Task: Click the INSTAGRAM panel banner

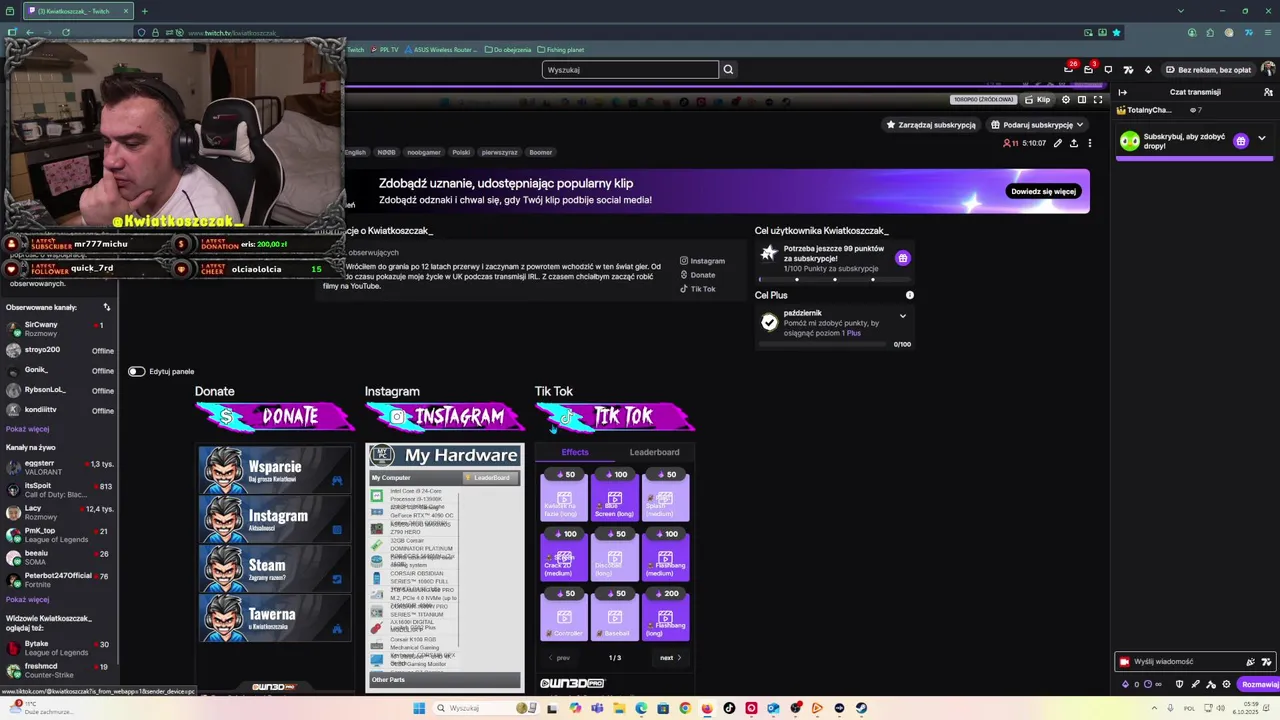Action: click(x=445, y=416)
